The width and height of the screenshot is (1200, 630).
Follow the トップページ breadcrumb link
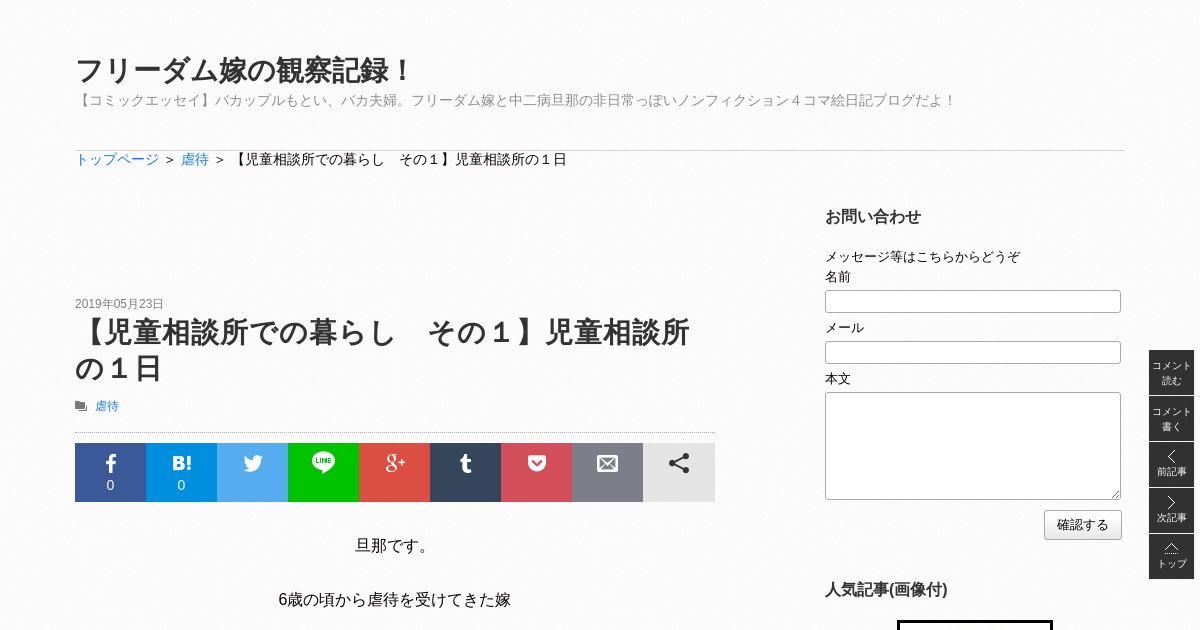coord(117,159)
